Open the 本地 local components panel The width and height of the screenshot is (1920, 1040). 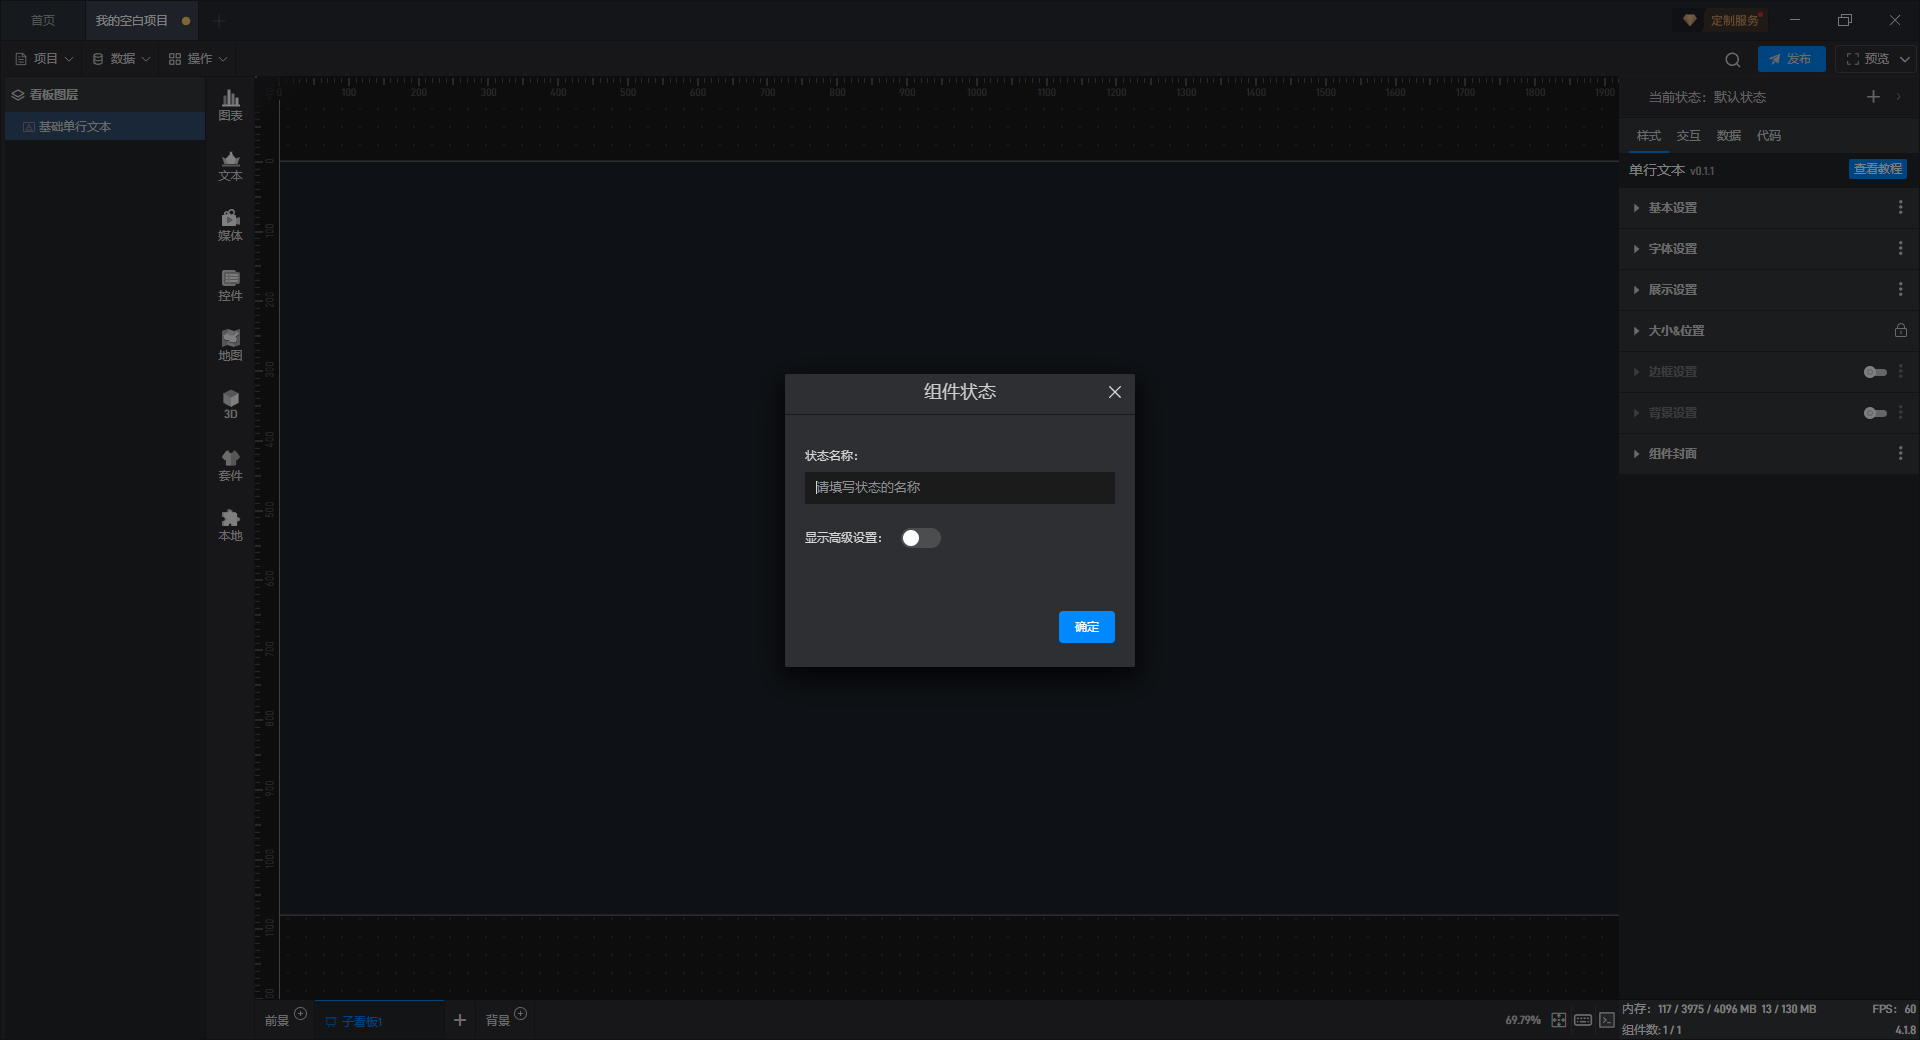coord(230,525)
